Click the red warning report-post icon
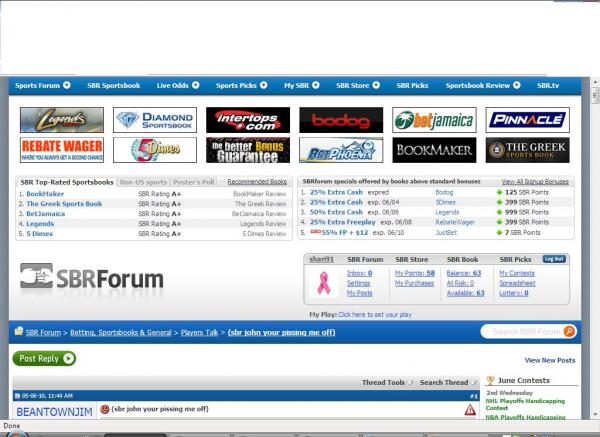The height and width of the screenshot is (437, 600). coord(469,410)
